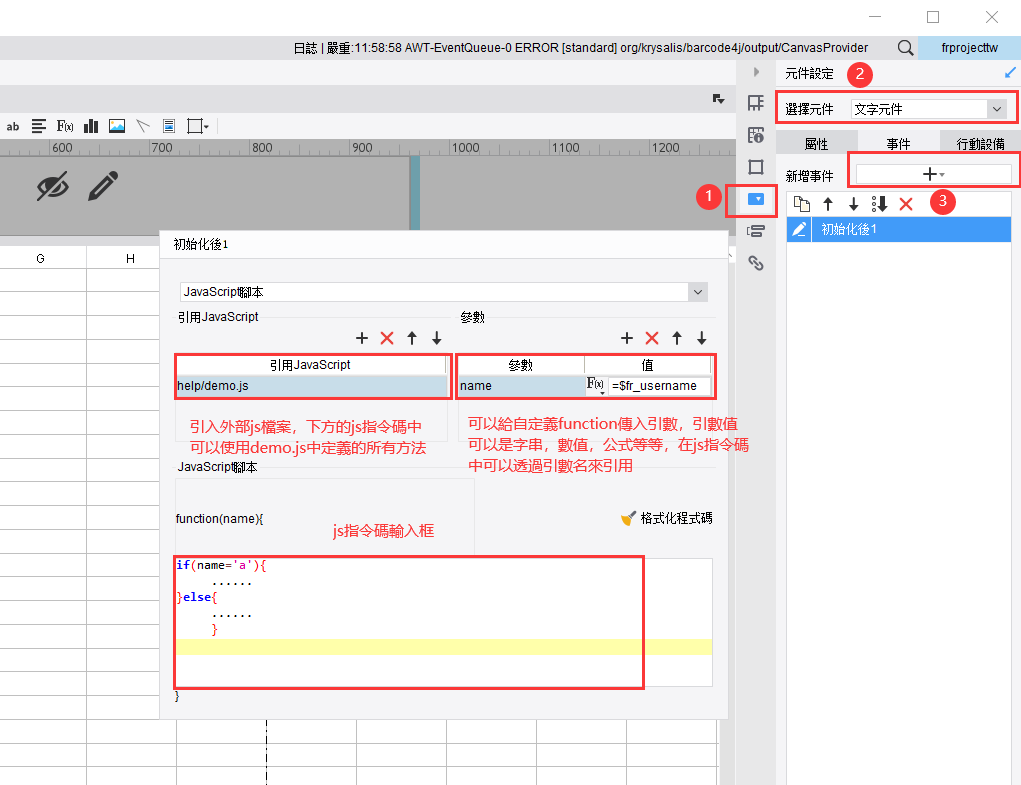Select the ab text tool in toolbar
Image resolution: width=1021 pixels, height=785 pixels.
pos(13,126)
